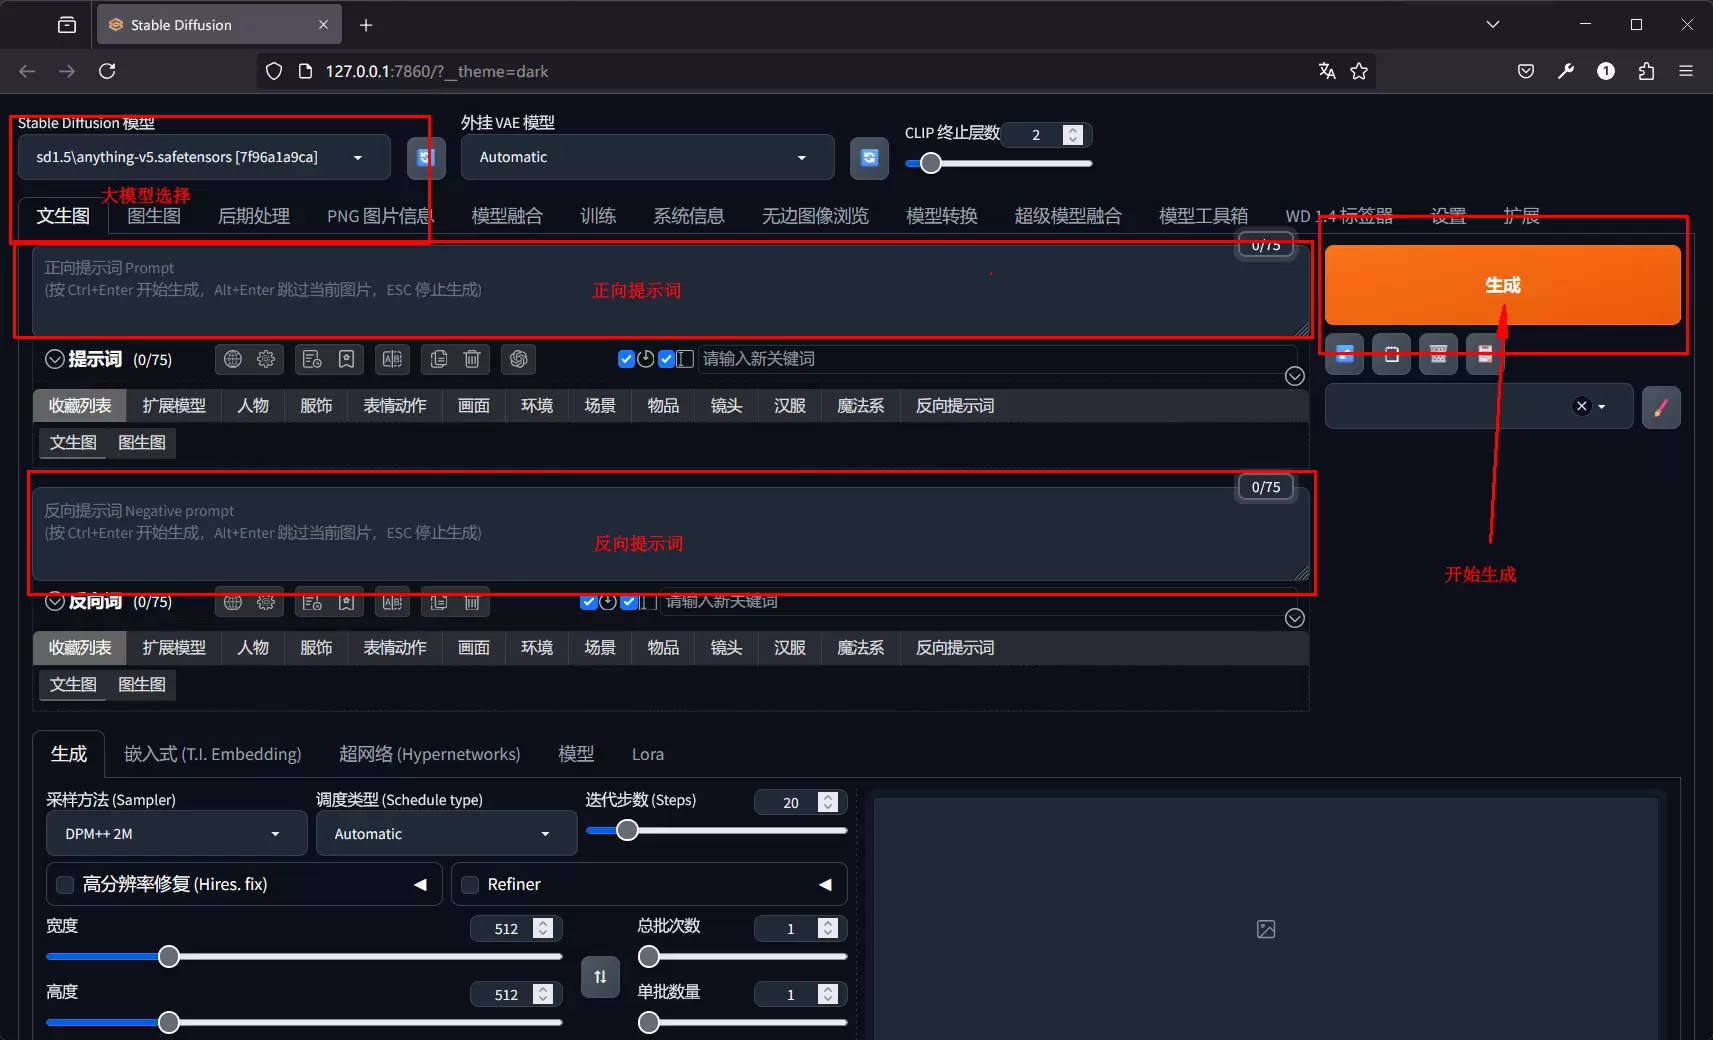Open the 调度类型 Automatic dropdown
This screenshot has width=1713, height=1040.
point(446,834)
